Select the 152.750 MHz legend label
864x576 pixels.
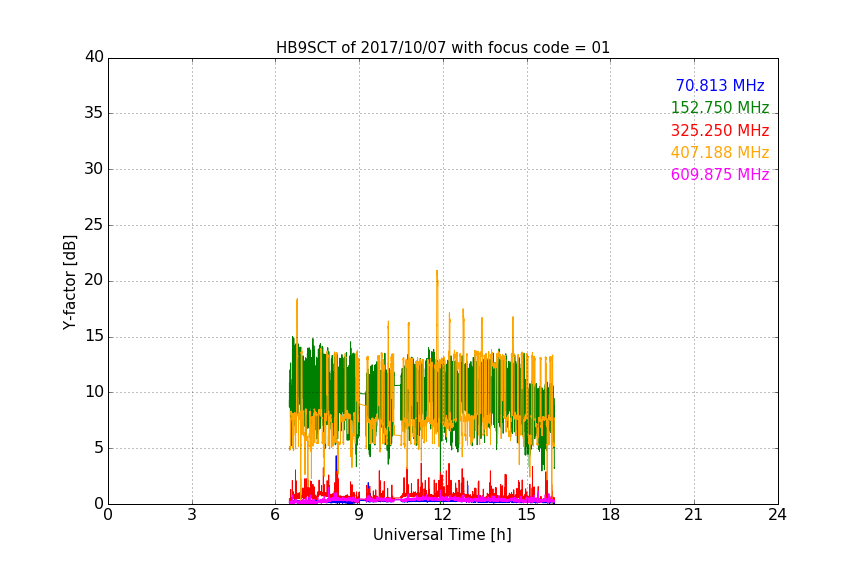coord(720,107)
